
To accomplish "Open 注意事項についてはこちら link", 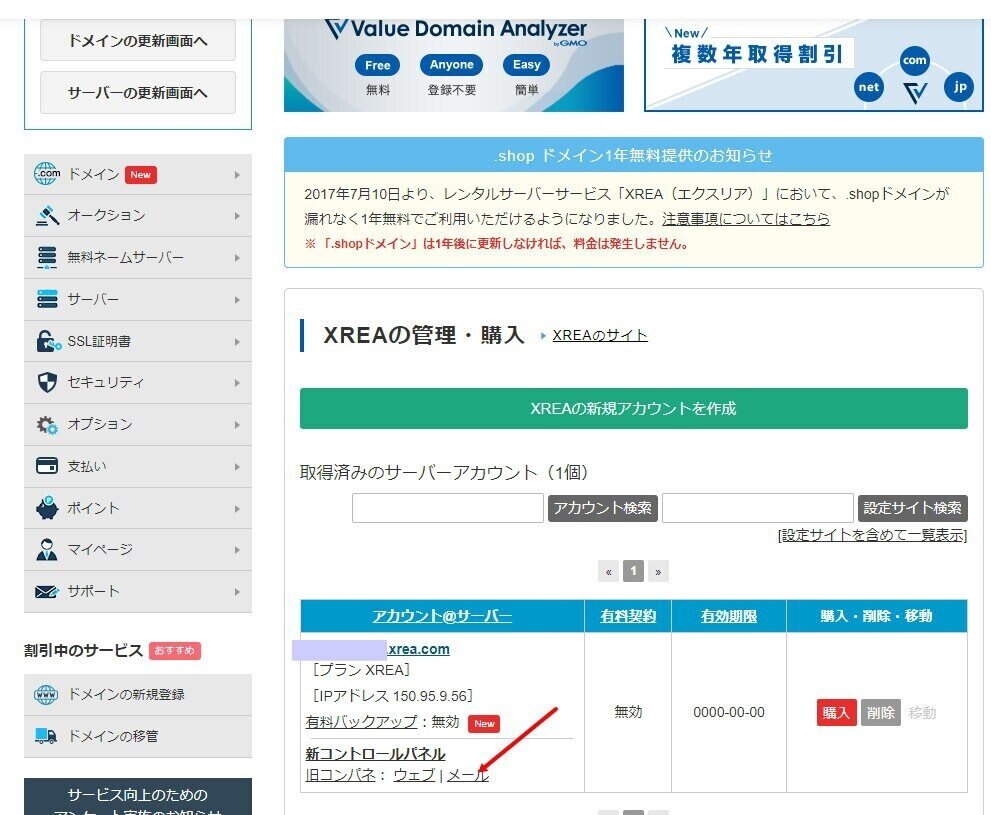I will [x=746, y=219].
